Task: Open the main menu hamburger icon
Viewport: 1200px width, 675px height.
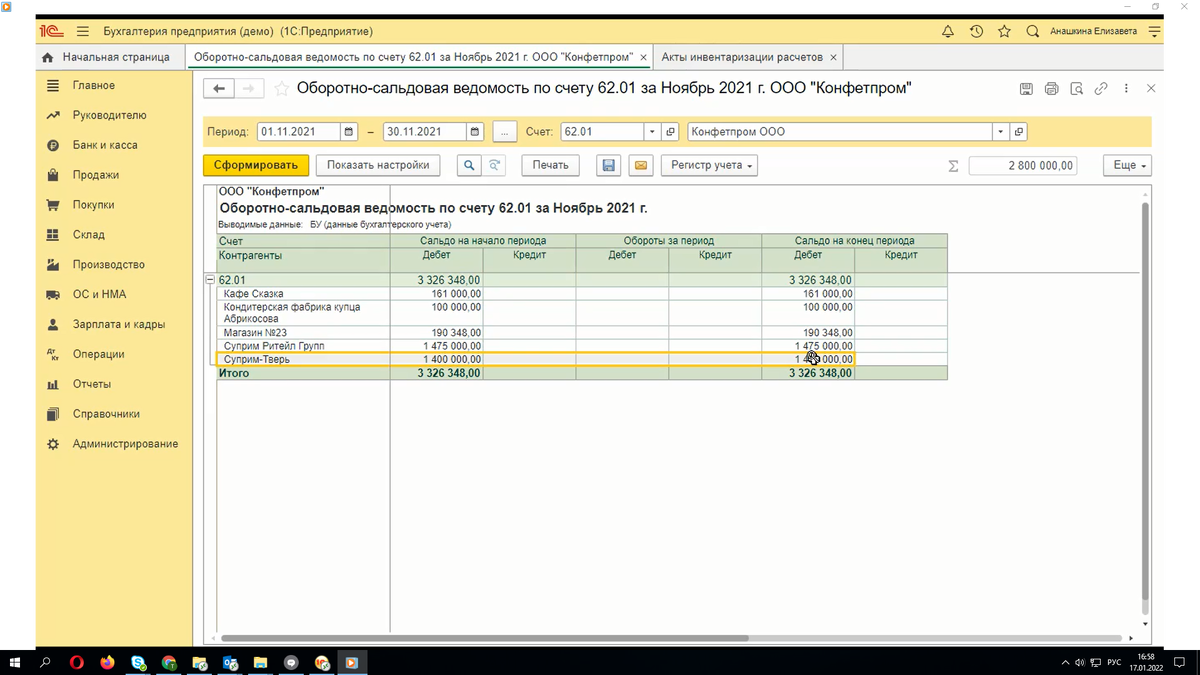Action: (x=82, y=32)
